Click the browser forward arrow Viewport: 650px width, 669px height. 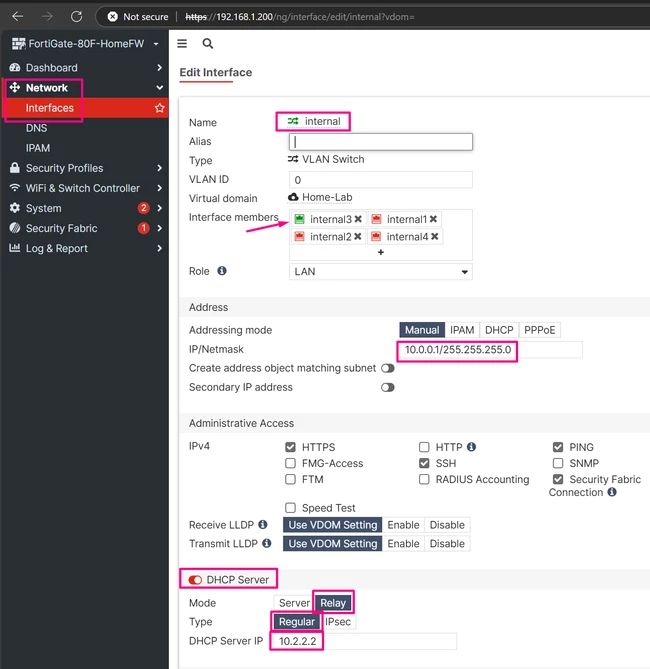point(47,17)
